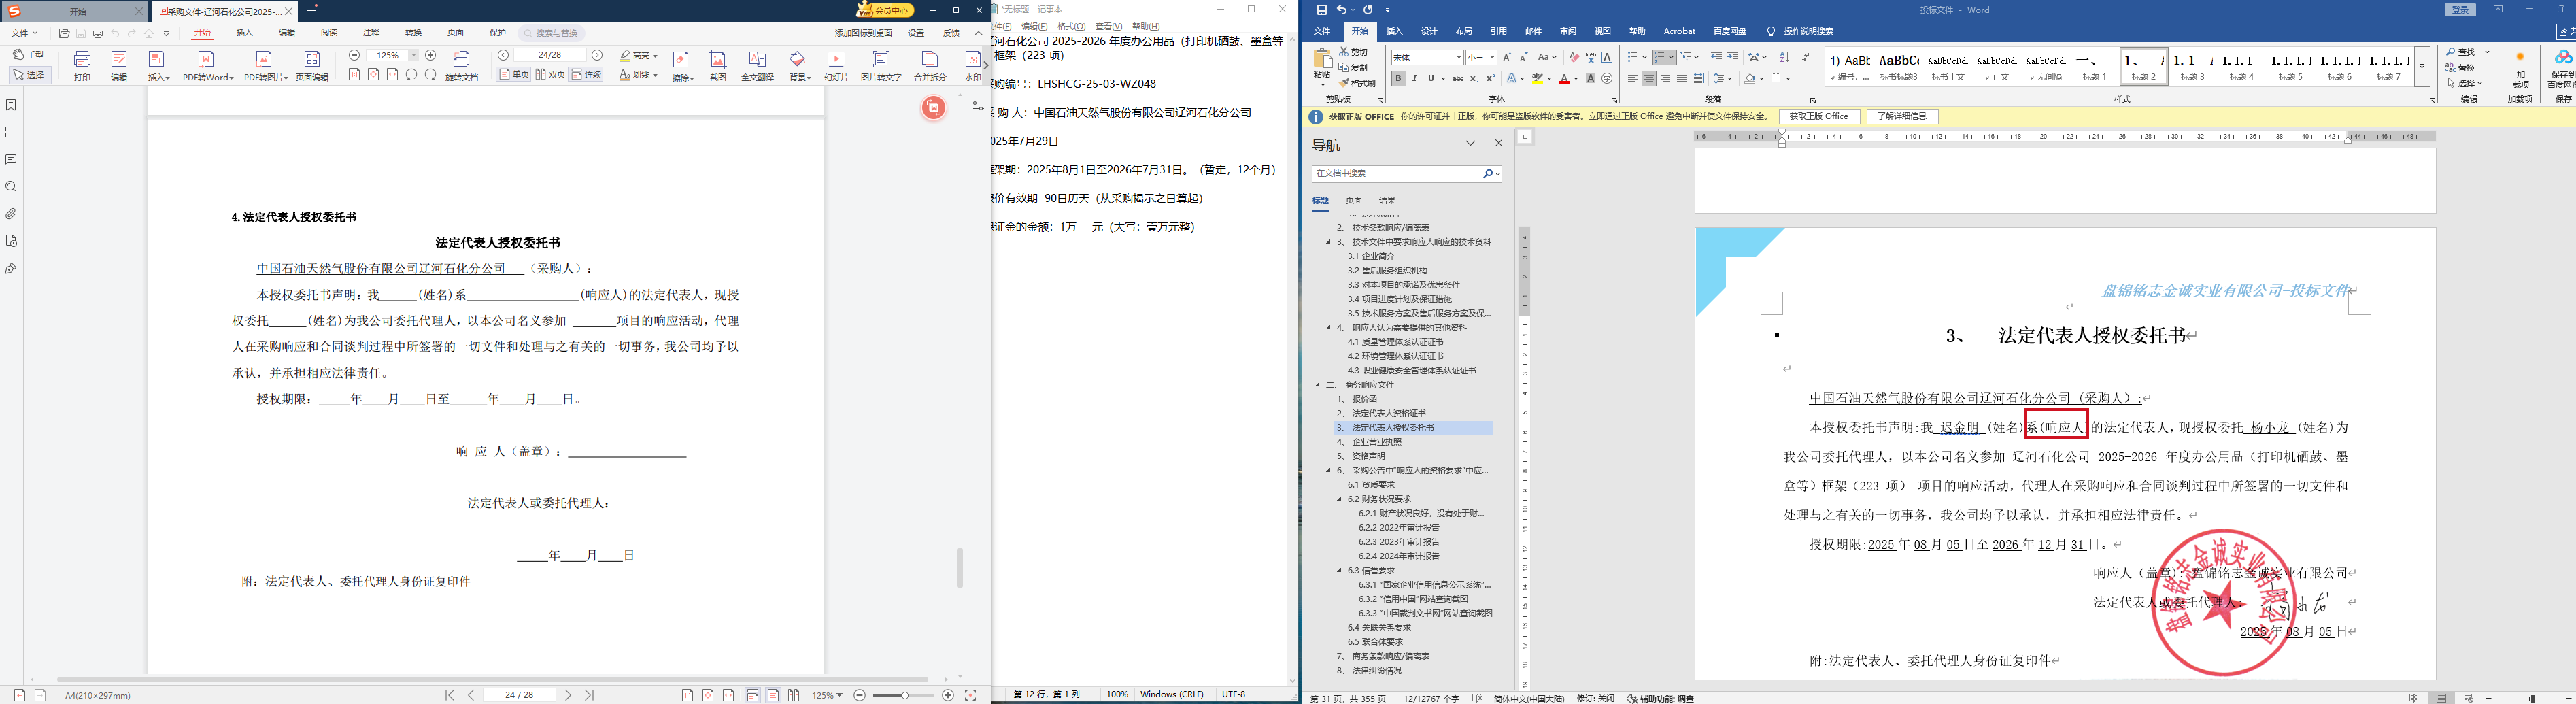Click the Save icon in Word title bar

pos(1322,10)
